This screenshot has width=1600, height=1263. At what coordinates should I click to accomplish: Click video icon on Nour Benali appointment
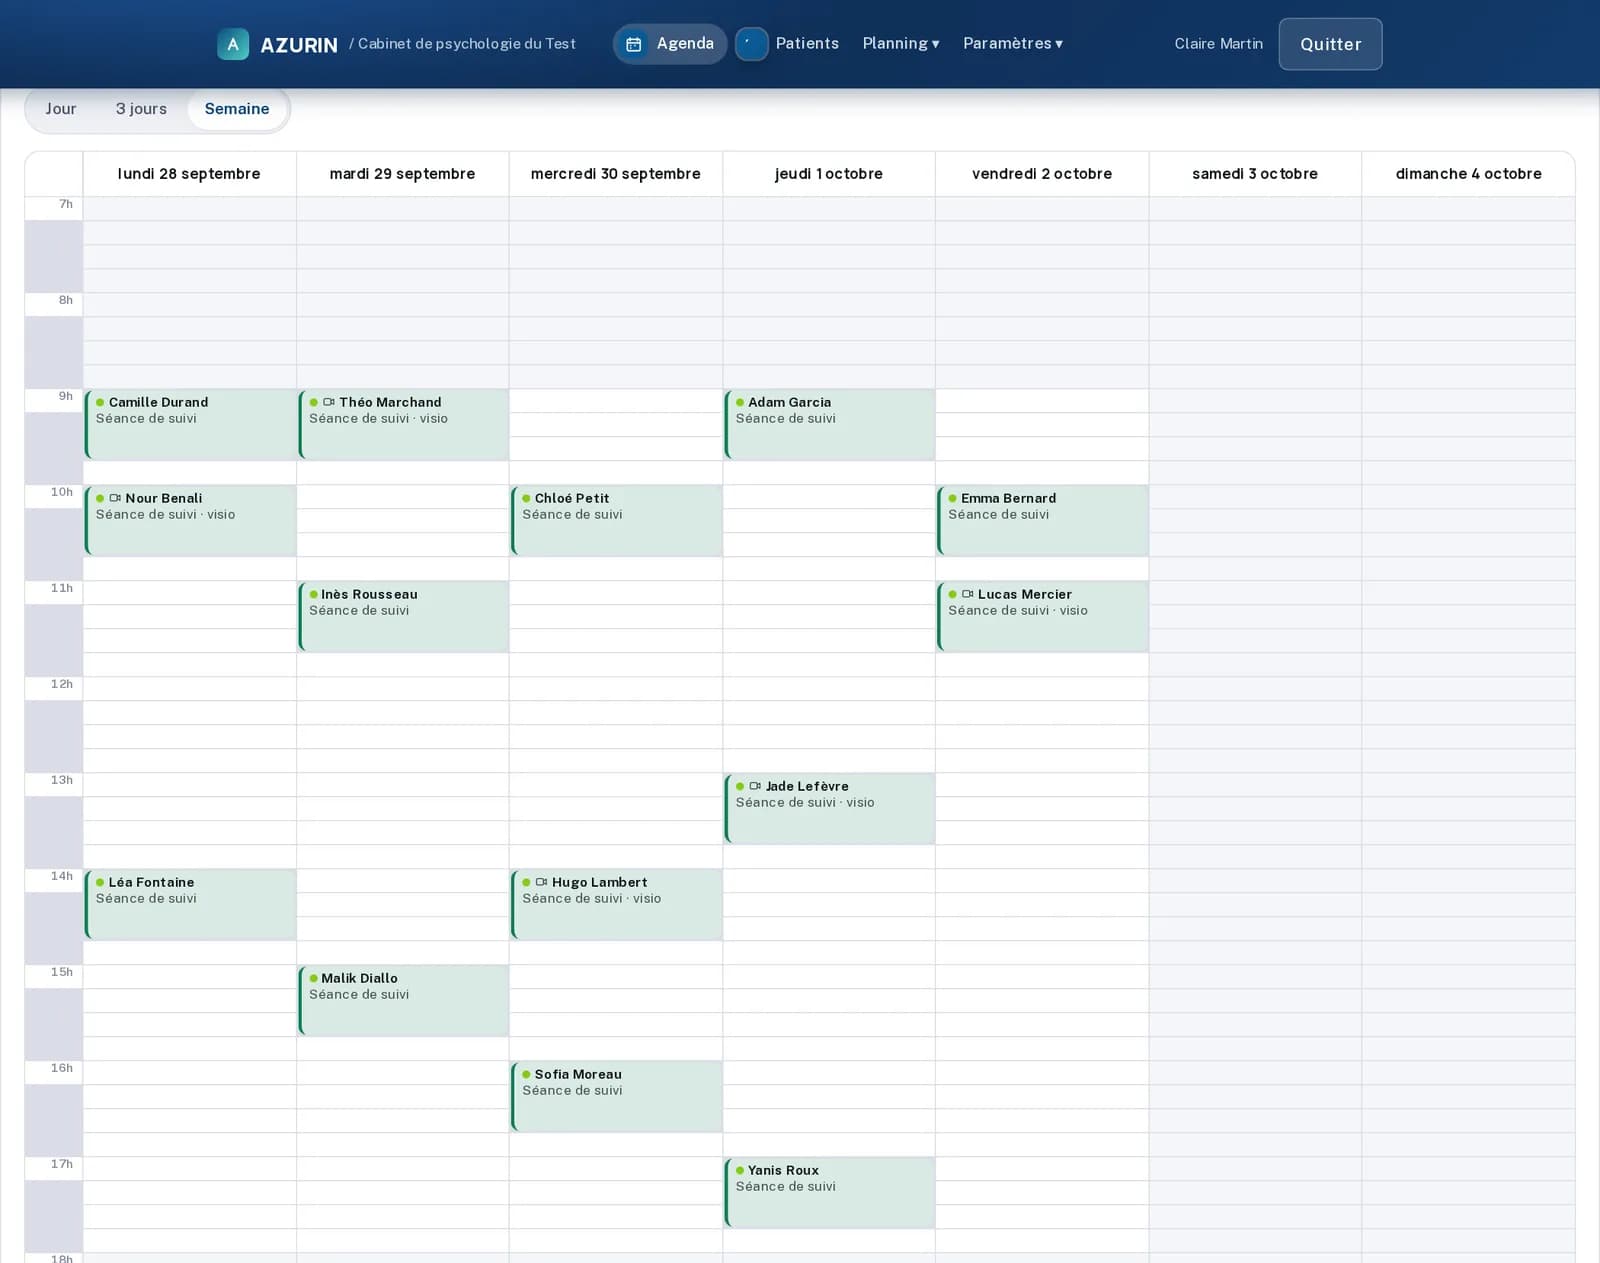115,498
